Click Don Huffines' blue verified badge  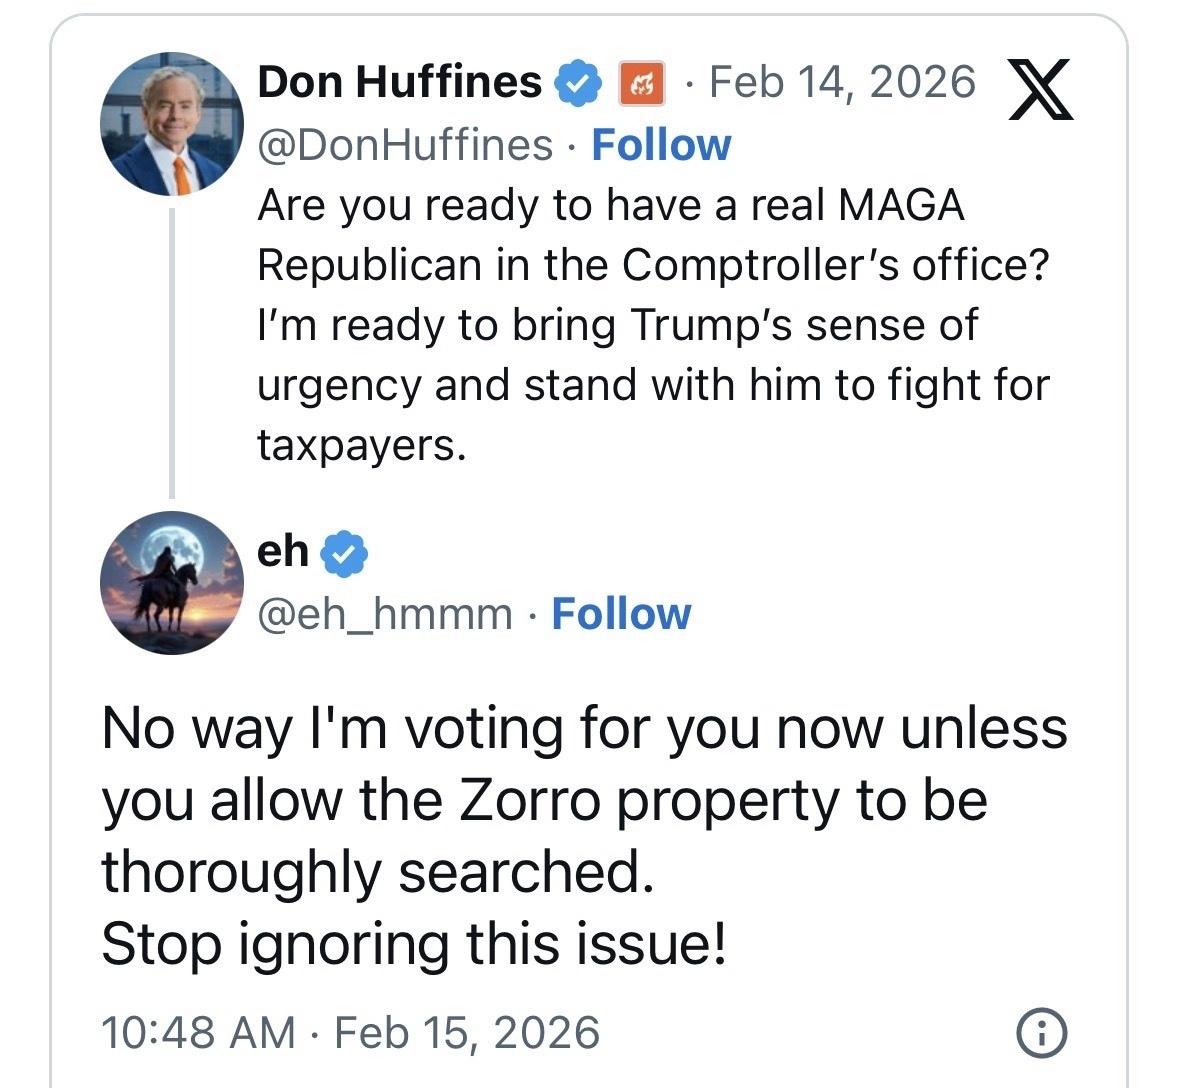[579, 83]
